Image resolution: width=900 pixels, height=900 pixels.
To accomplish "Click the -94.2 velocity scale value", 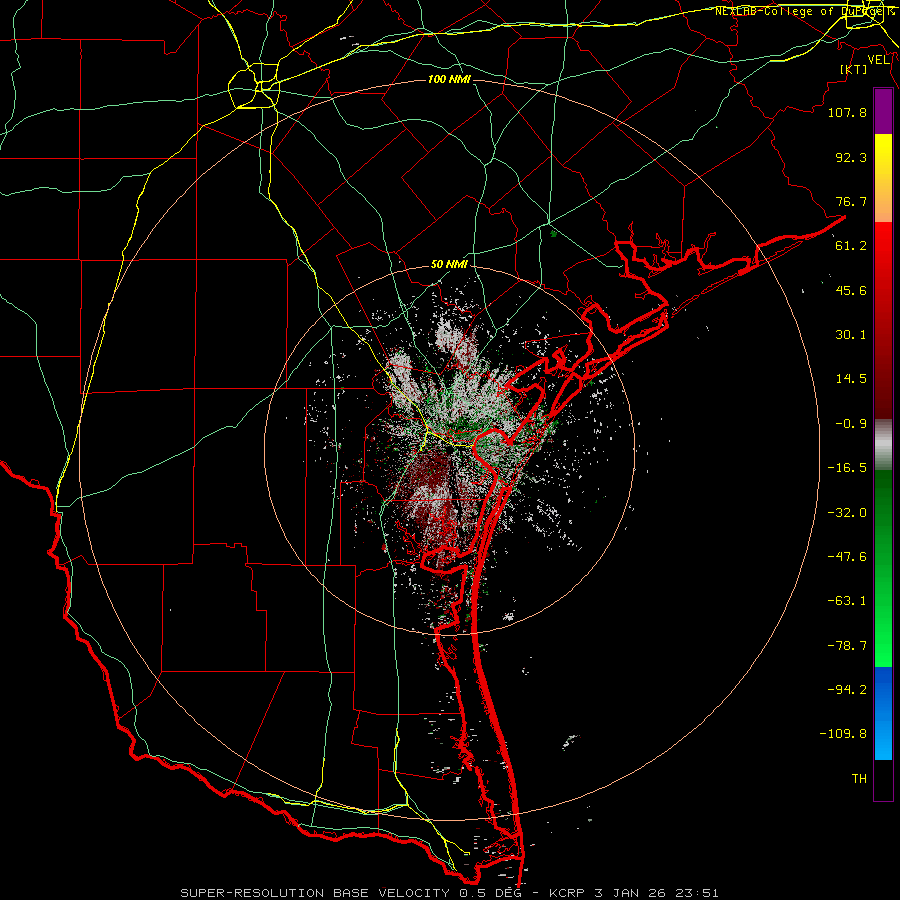I will click(x=847, y=690).
